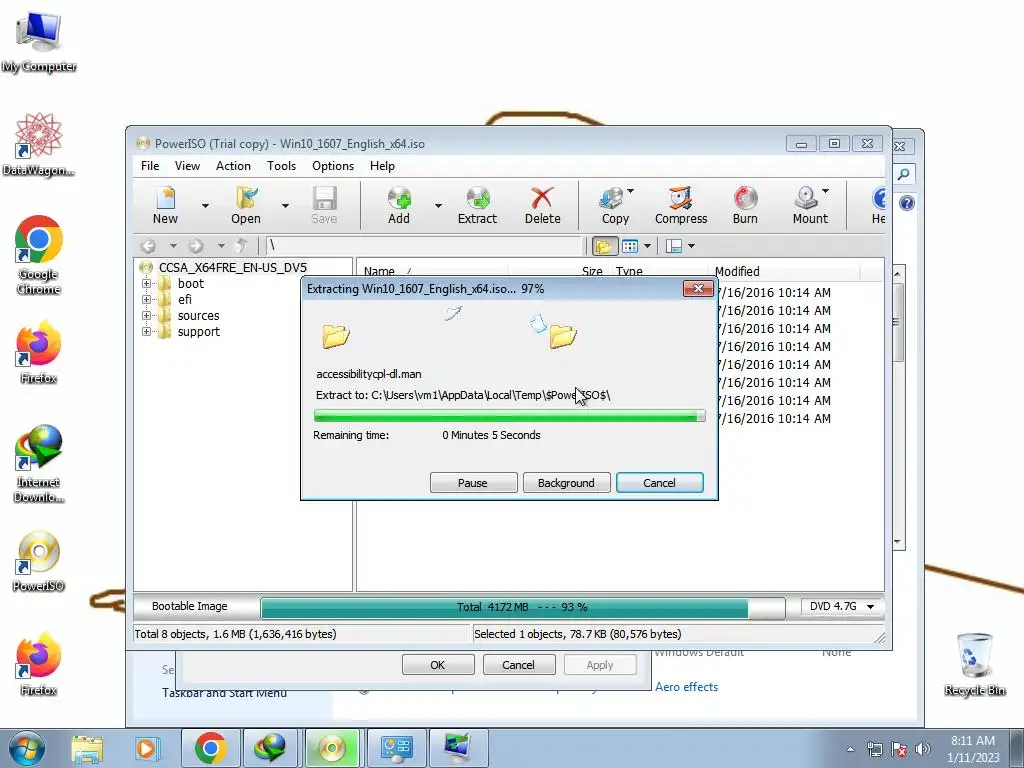Open DataWagon desktop shortcut
This screenshot has height=768, width=1024.
[x=39, y=144]
